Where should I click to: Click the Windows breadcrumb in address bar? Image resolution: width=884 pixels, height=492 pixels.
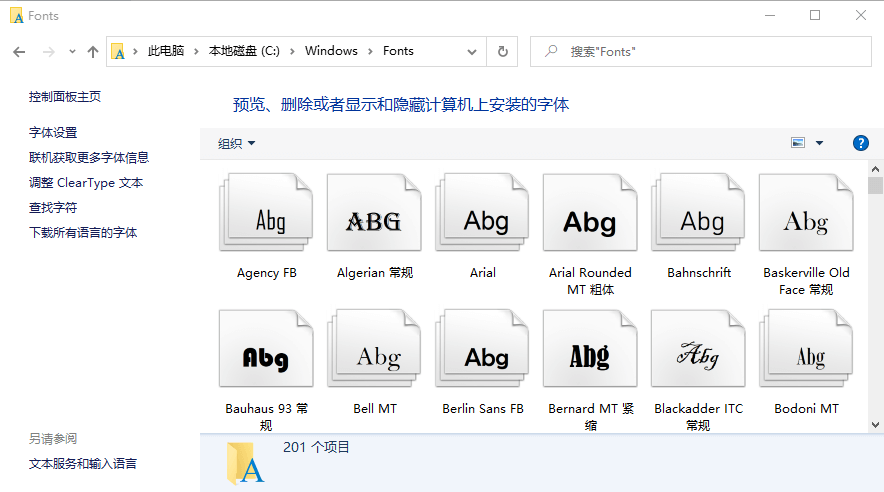coord(331,51)
